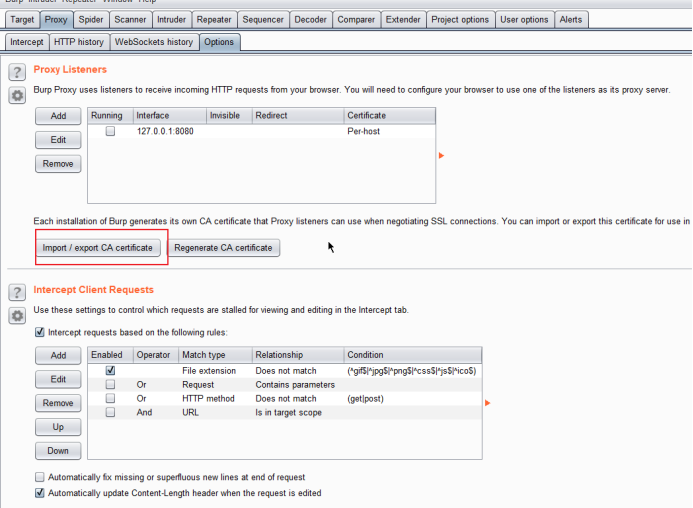Click the Operator column header
The width and height of the screenshot is (693, 508).
pyautogui.click(x=156, y=355)
